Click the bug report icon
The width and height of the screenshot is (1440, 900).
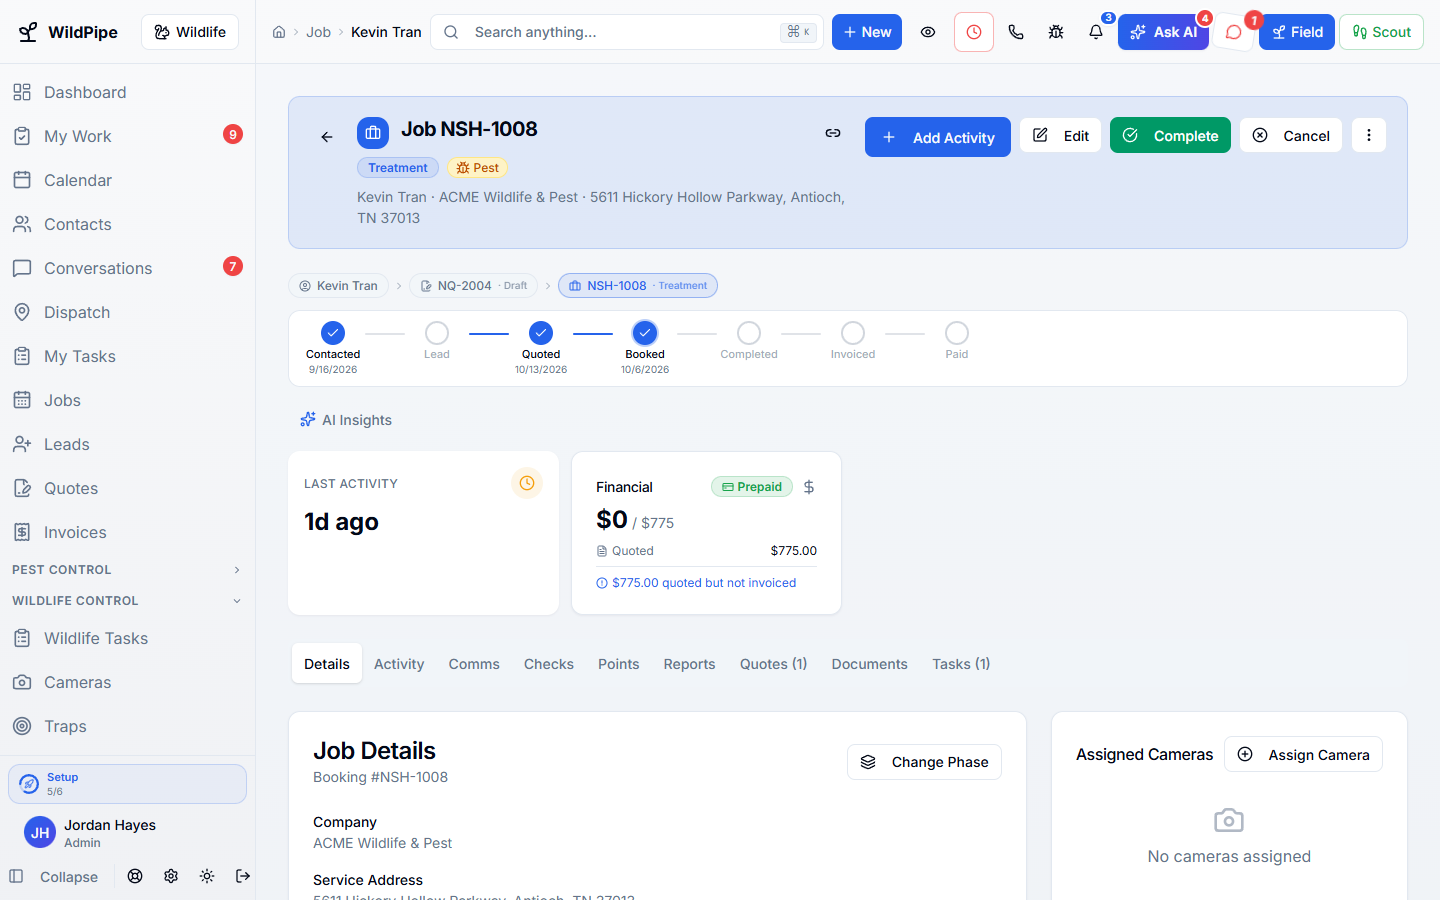pyautogui.click(x=1056, y=32)
